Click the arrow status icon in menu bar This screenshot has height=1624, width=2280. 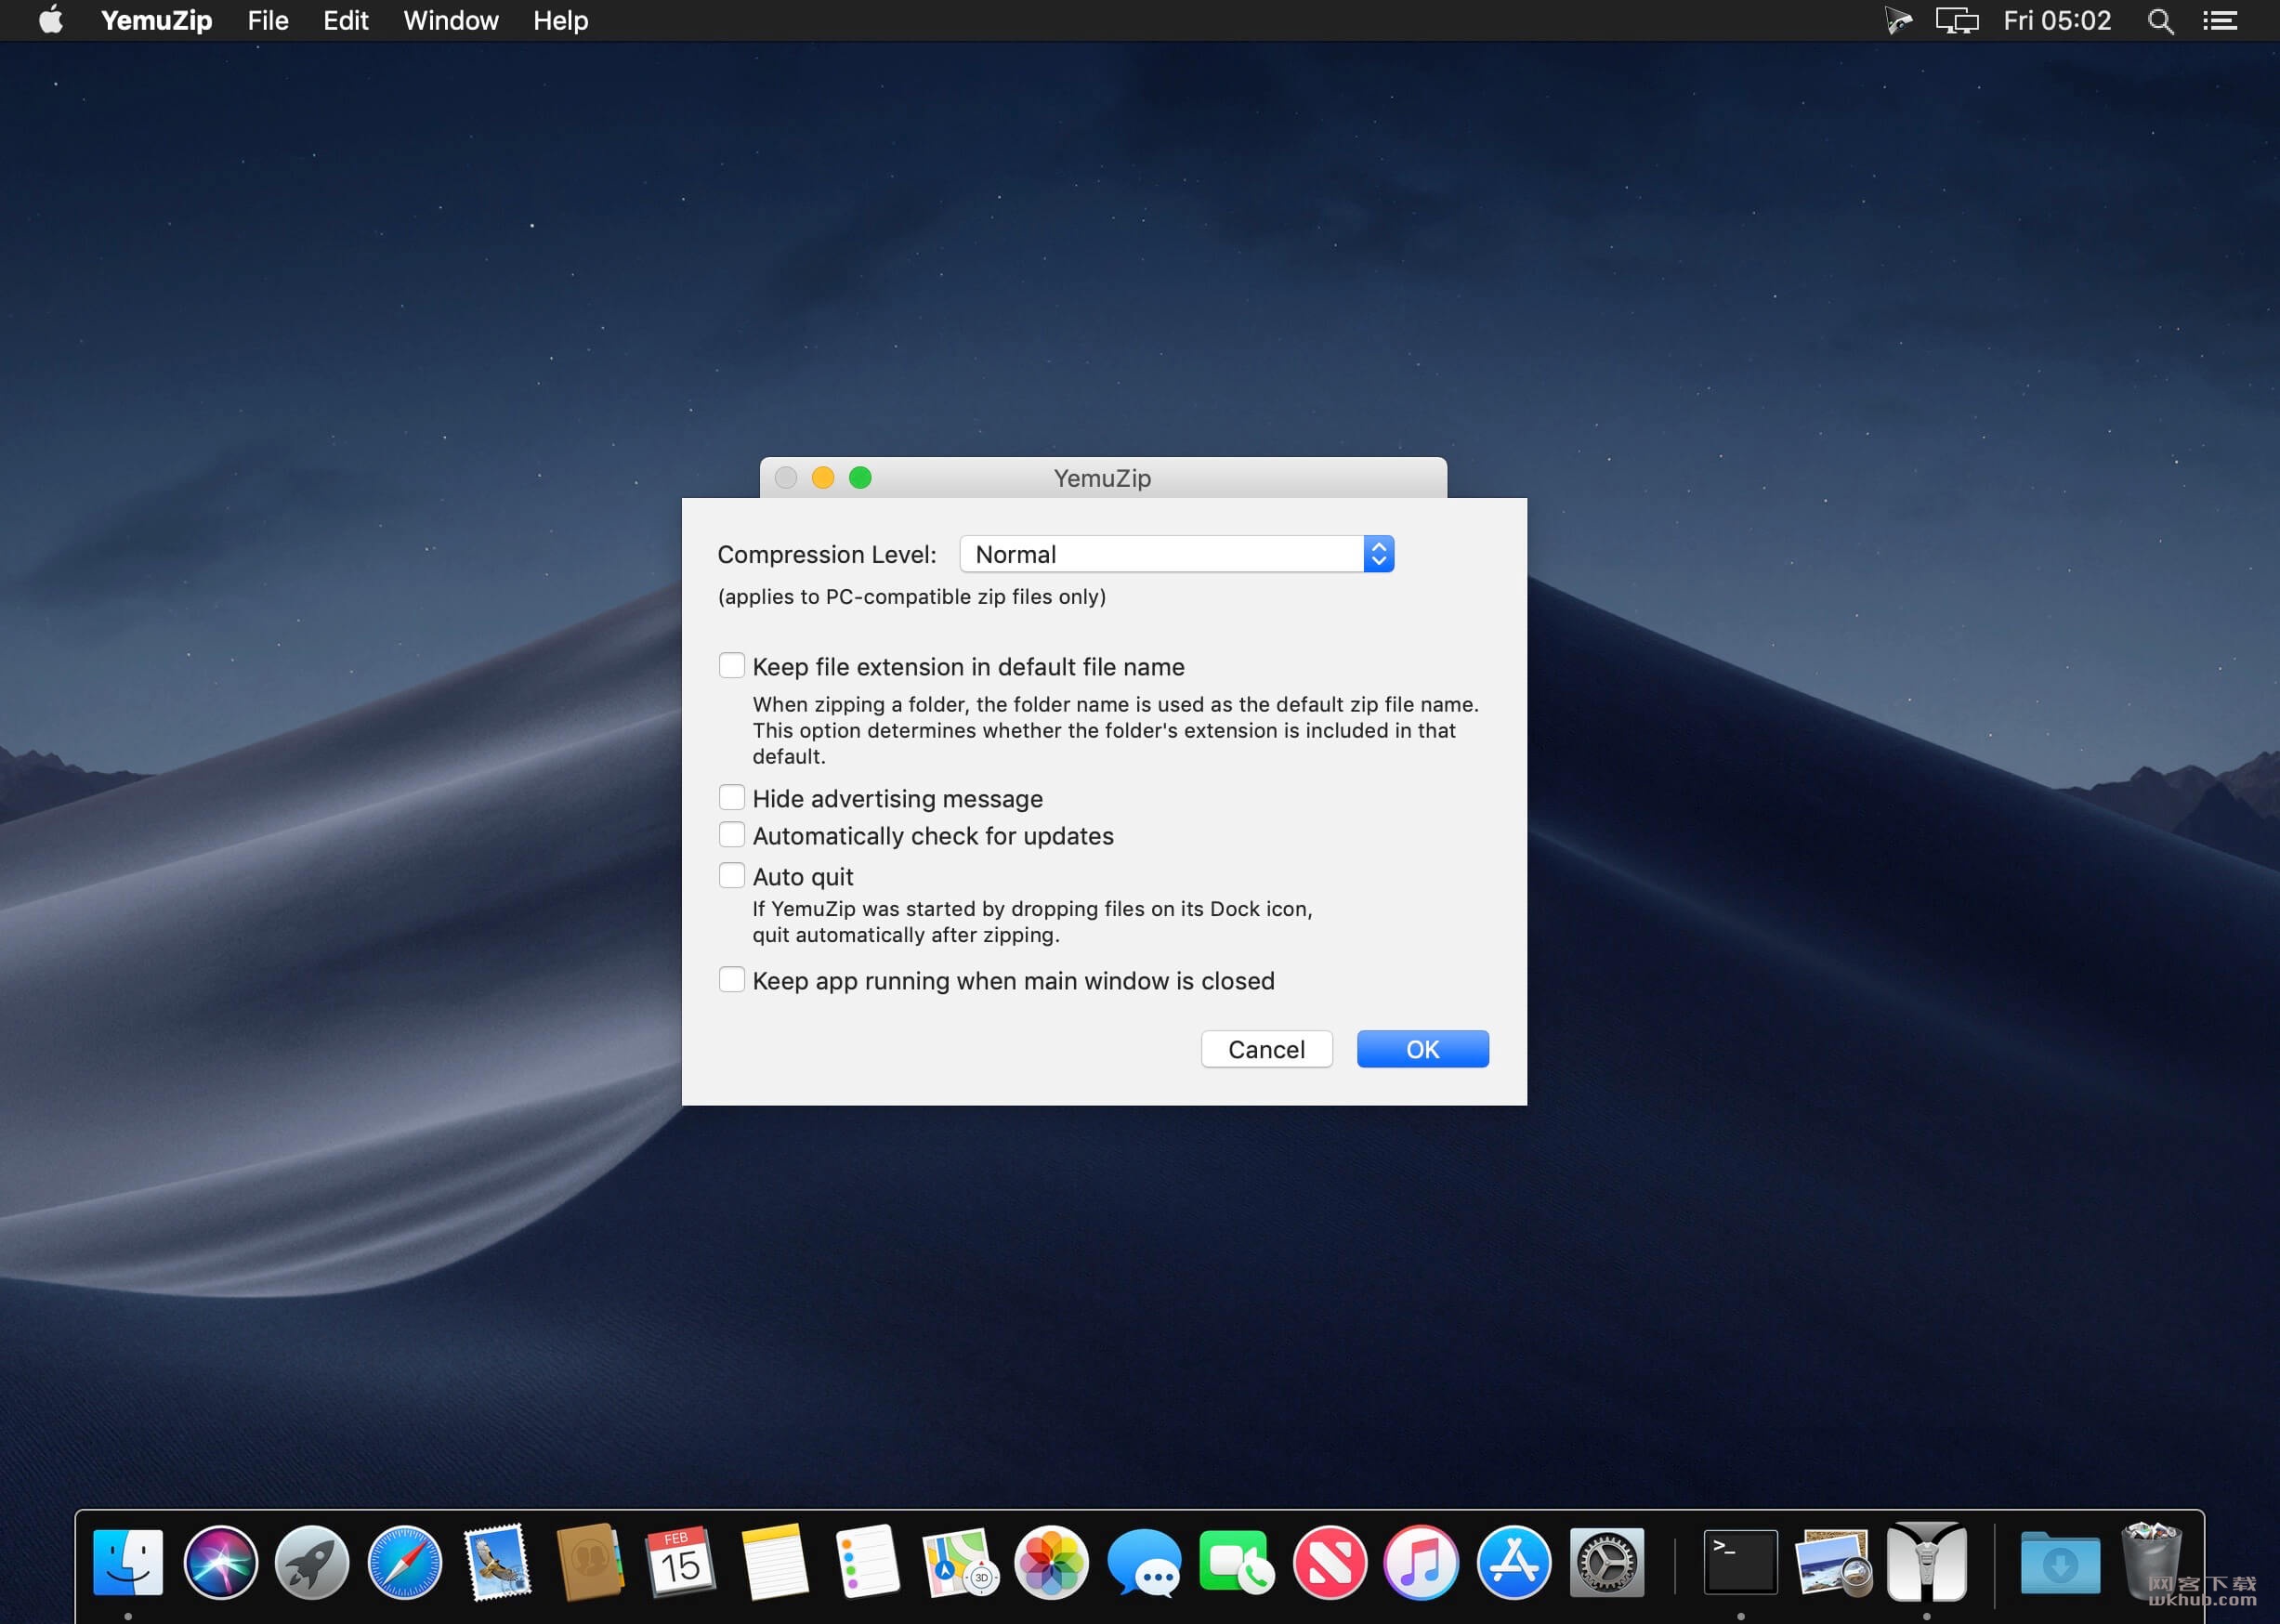pyautogui.click(x=1898, y=21)
